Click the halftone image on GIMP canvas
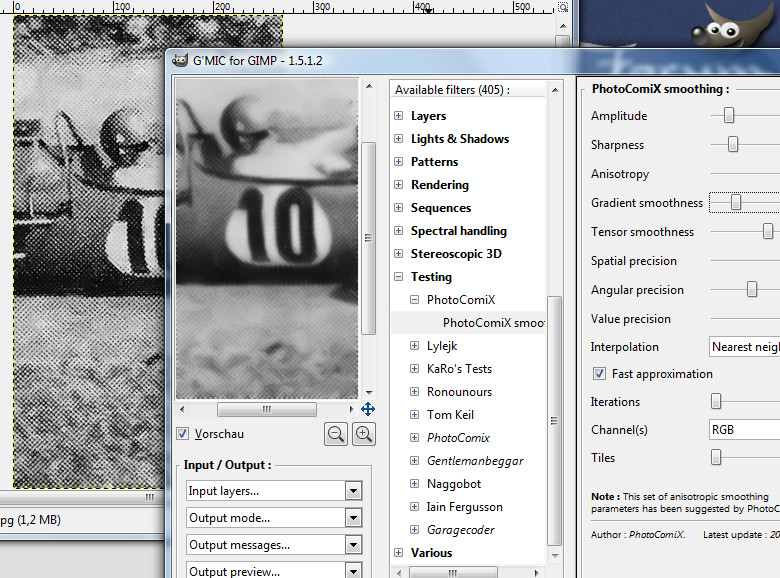Image resolution: width=780 pixels, height=578 pixels. pos(90,251)
